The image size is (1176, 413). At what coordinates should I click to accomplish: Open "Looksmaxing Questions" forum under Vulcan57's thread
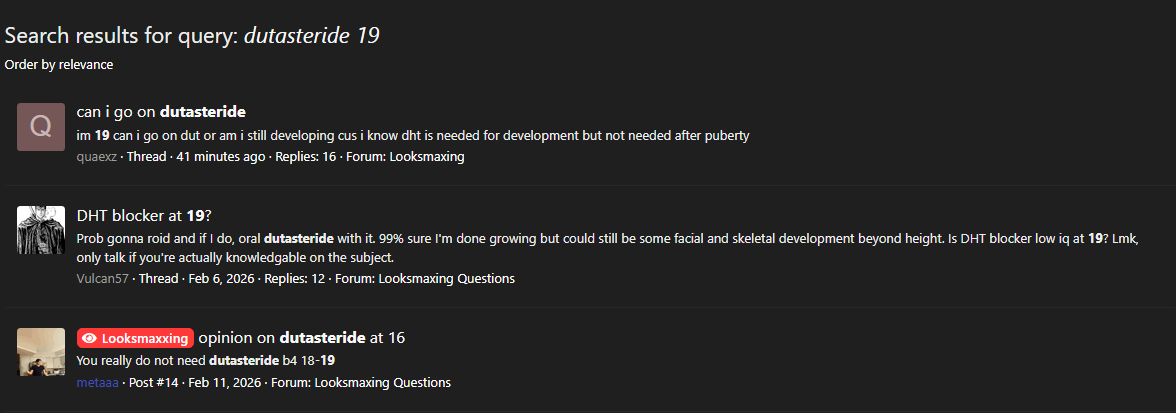(x=446, y=279)
